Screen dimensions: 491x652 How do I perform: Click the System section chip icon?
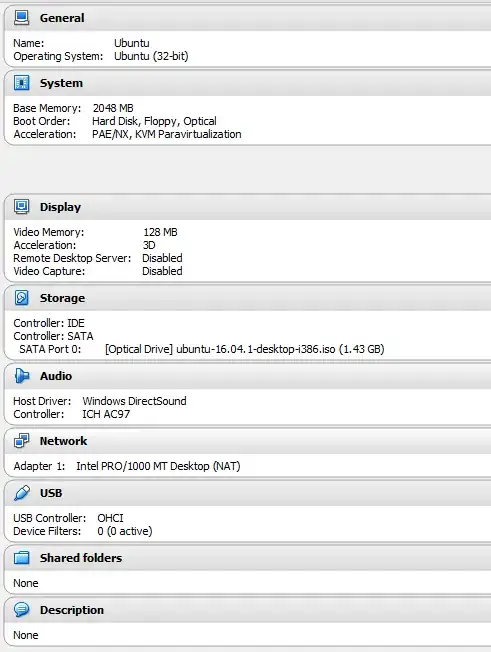tap(22, 83)
